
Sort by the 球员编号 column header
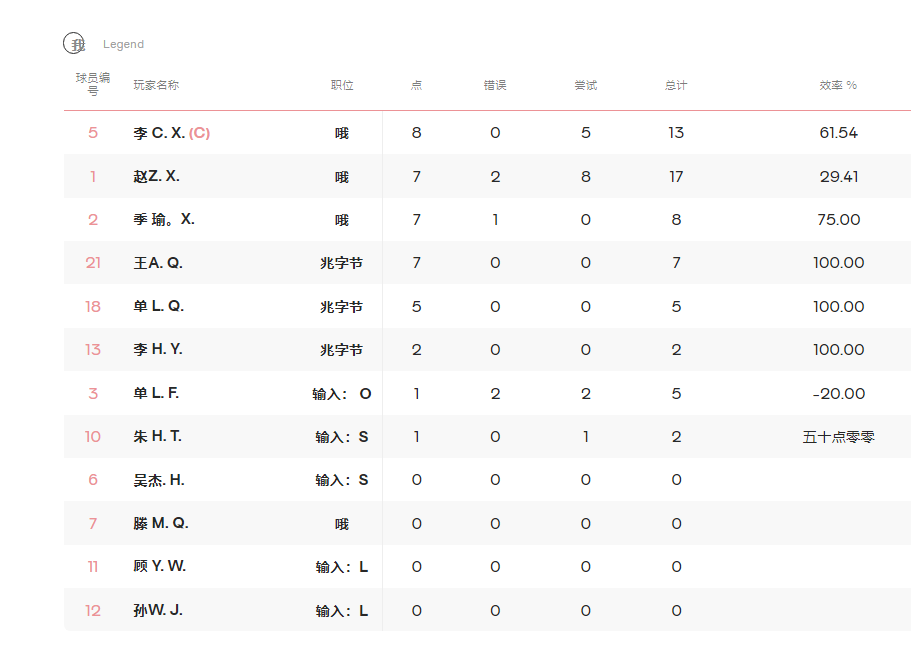point(93,84)
